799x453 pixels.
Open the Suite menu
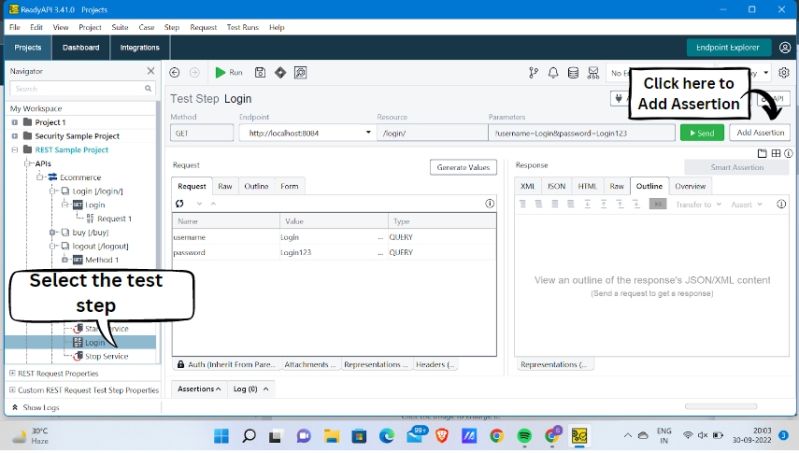[x=120, y=27]
